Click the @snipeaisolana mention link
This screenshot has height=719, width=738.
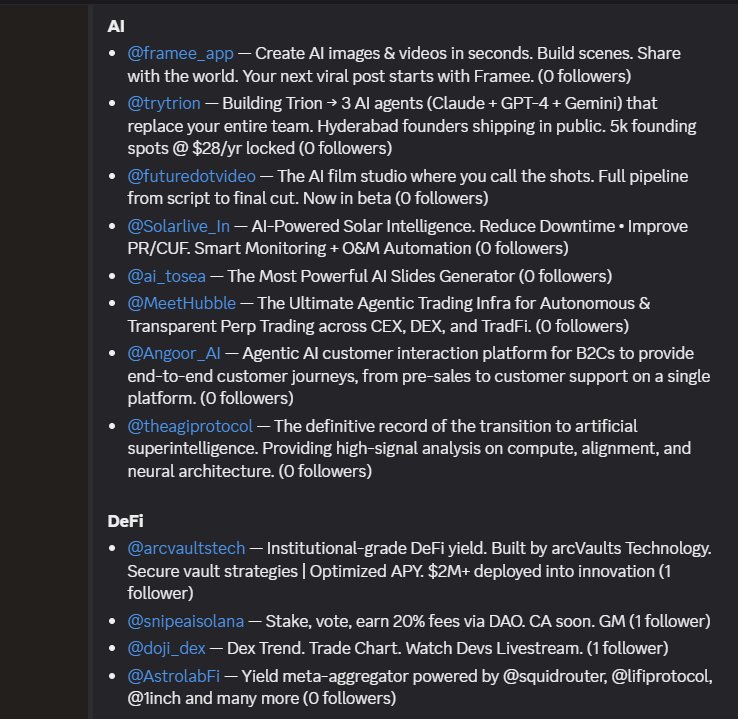tap(185, 621)
